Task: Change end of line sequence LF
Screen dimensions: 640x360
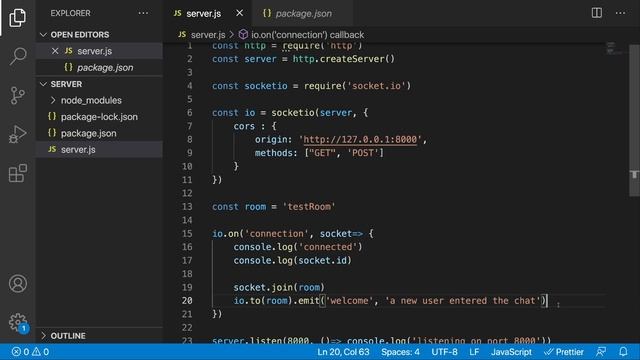Action: tap(474, 352)
